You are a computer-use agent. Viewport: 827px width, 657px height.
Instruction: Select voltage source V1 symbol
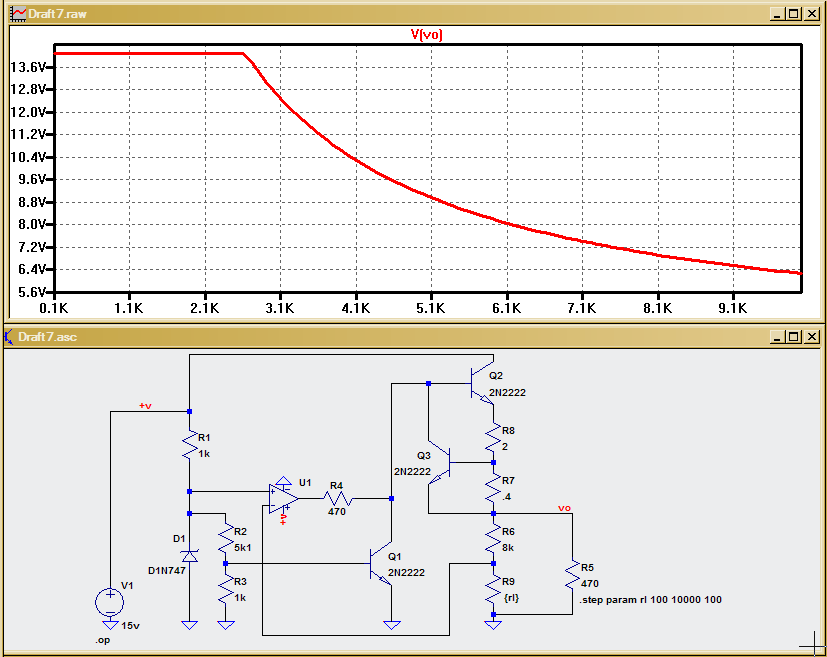coord(110,602)
